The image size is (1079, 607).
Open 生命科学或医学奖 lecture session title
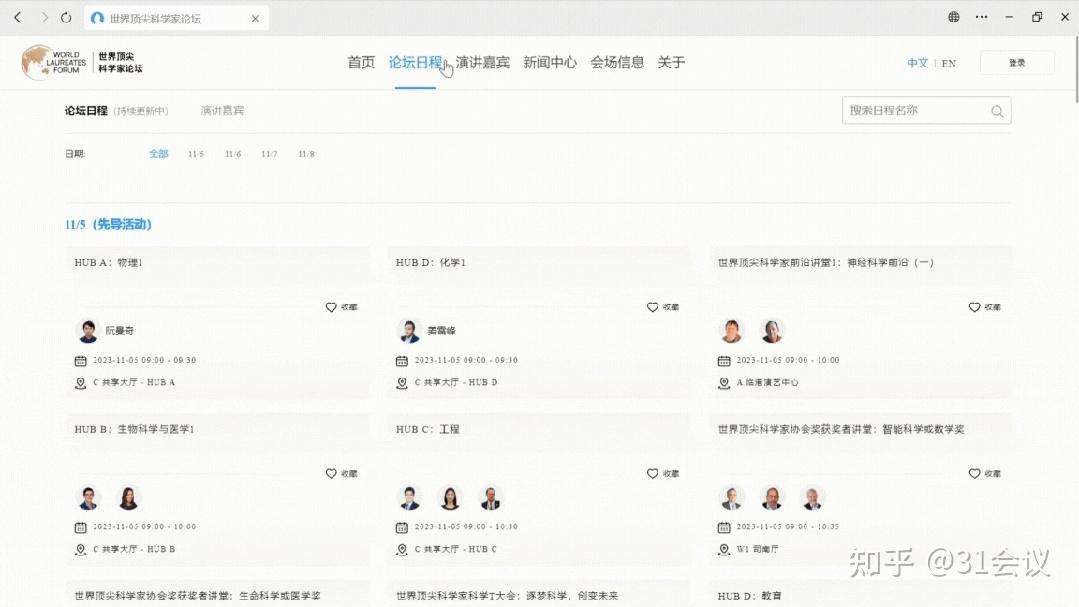[x=197, y=596]
